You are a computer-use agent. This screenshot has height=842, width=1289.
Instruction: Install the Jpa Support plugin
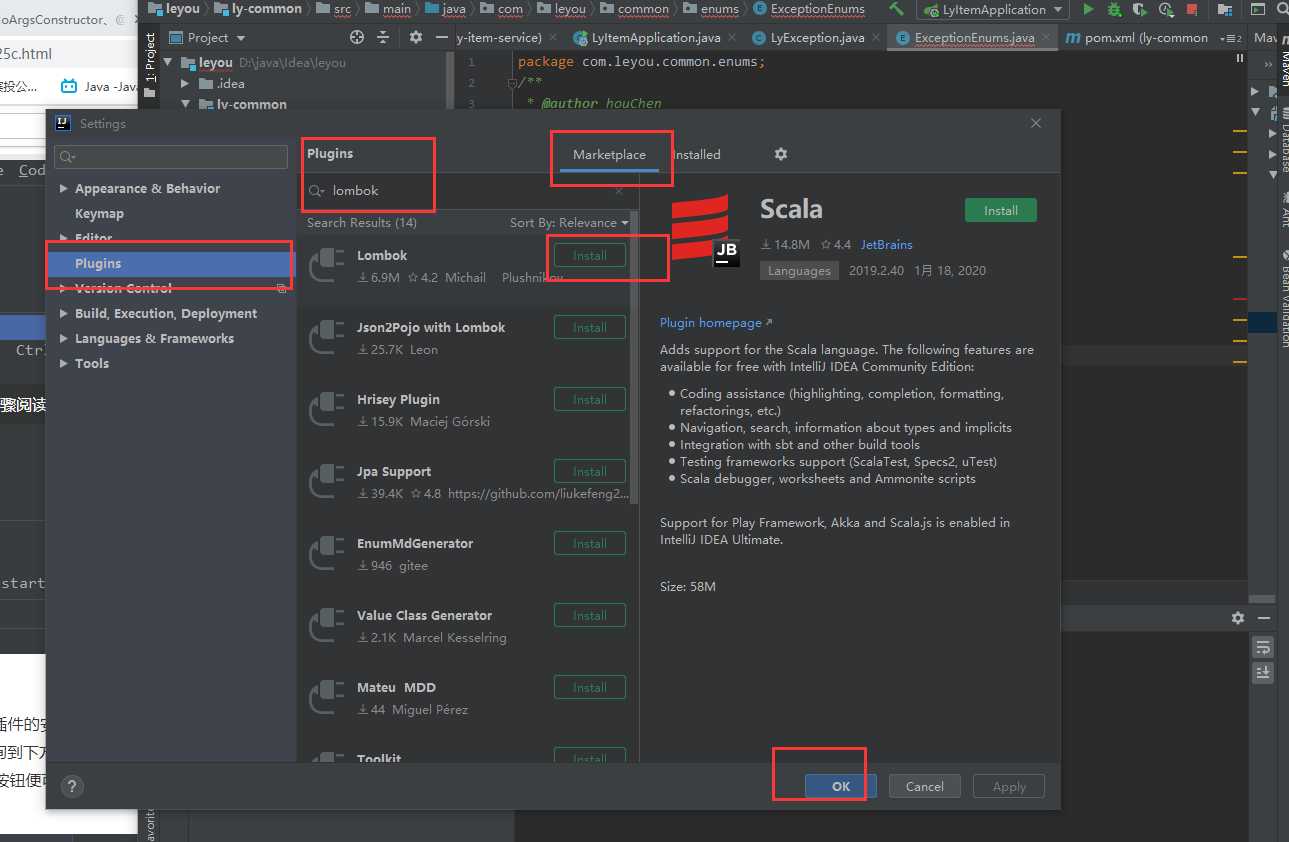pyautogui.click(x=590, y=471)
